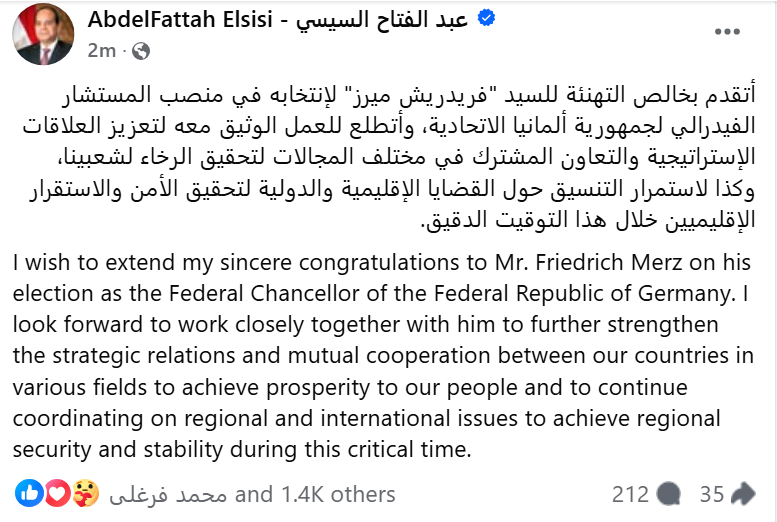
Task: Open the three-dots post options menu
Action: pyautogui.click(x=727, y=32)
